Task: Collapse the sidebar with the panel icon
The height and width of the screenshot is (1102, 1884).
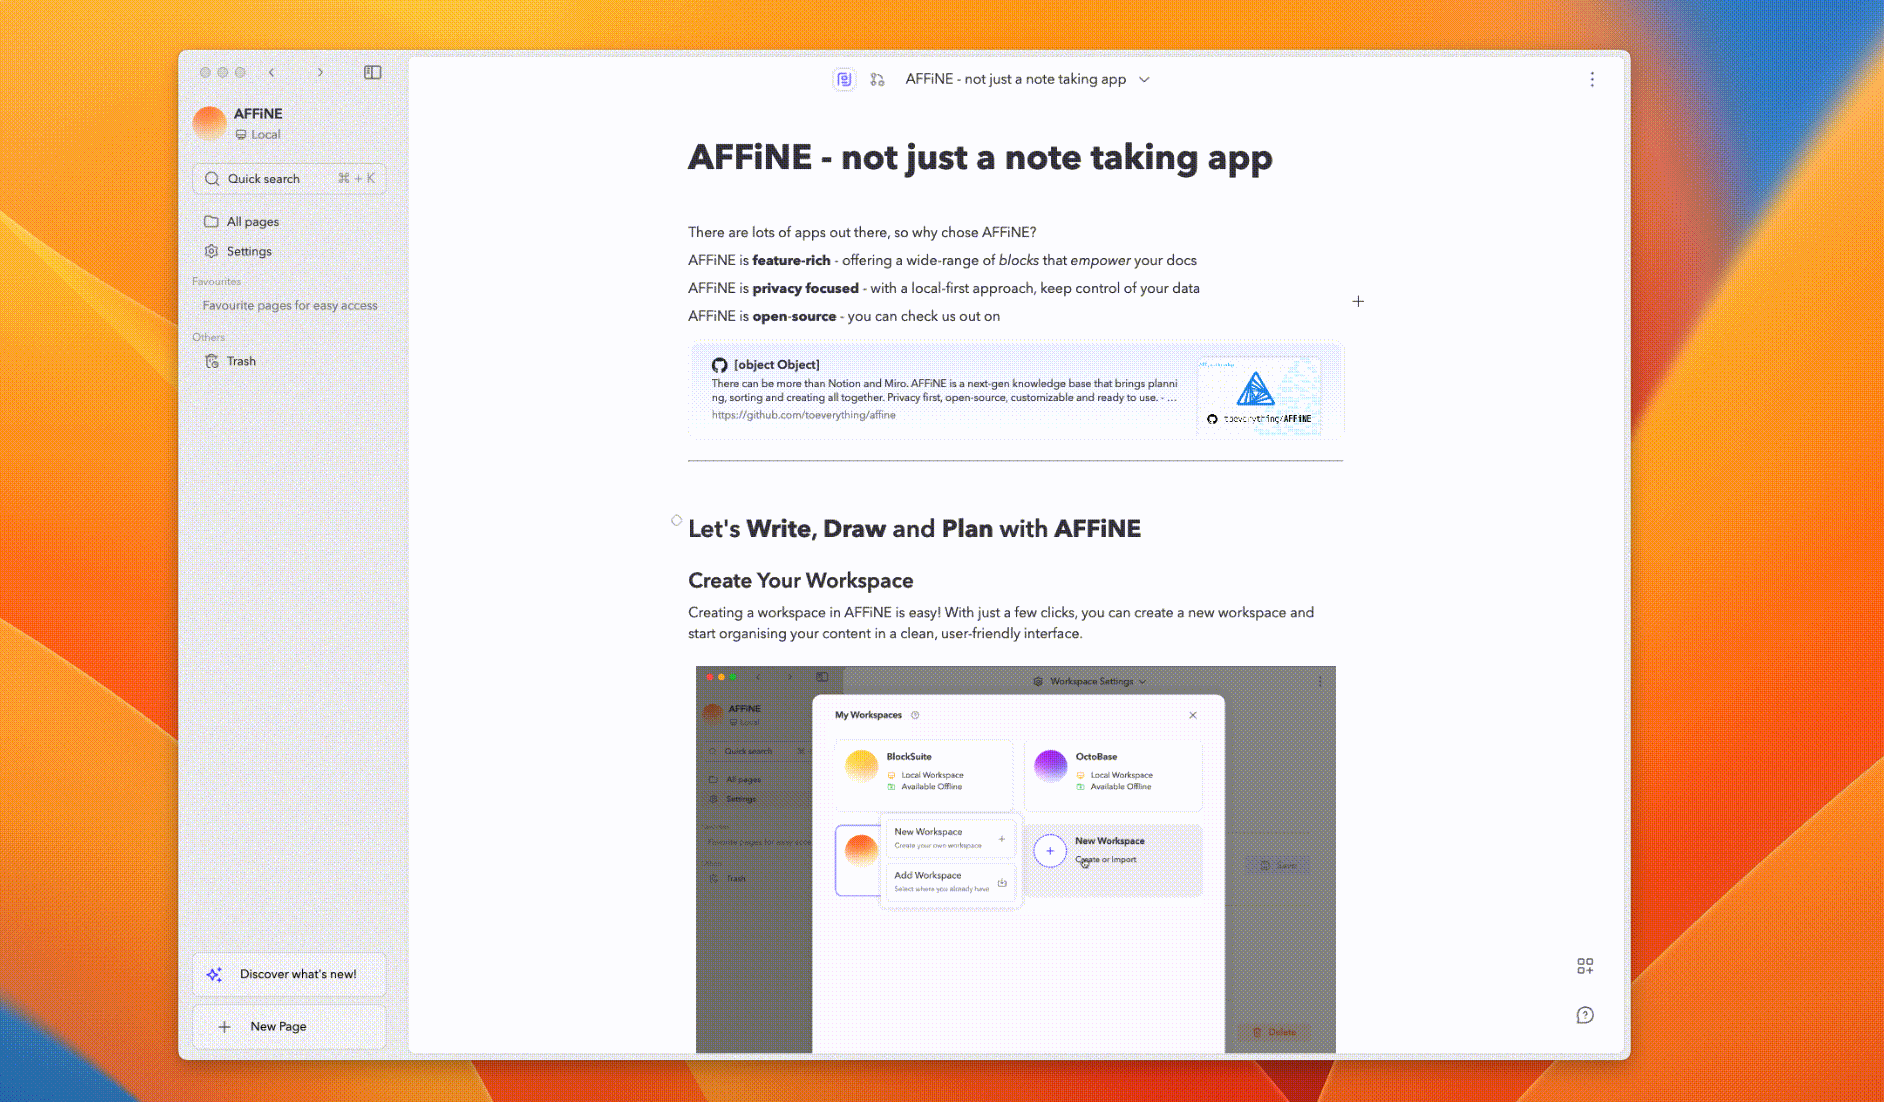Action: coord(372,72)
